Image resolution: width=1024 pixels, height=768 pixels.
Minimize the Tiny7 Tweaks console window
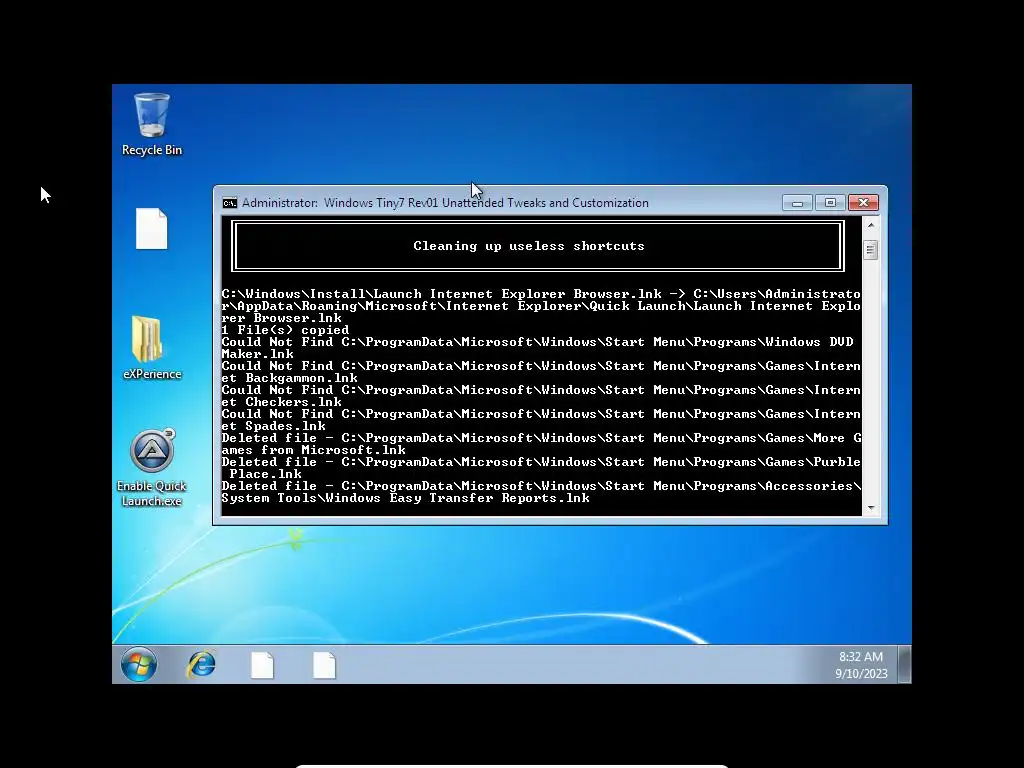click(x=797, y=203)
